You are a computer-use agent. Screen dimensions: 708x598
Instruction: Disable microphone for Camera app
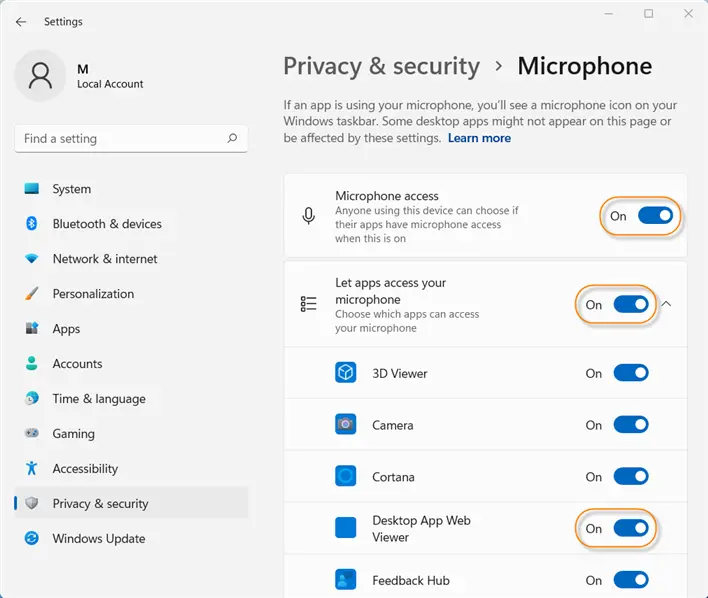[631, 425]
